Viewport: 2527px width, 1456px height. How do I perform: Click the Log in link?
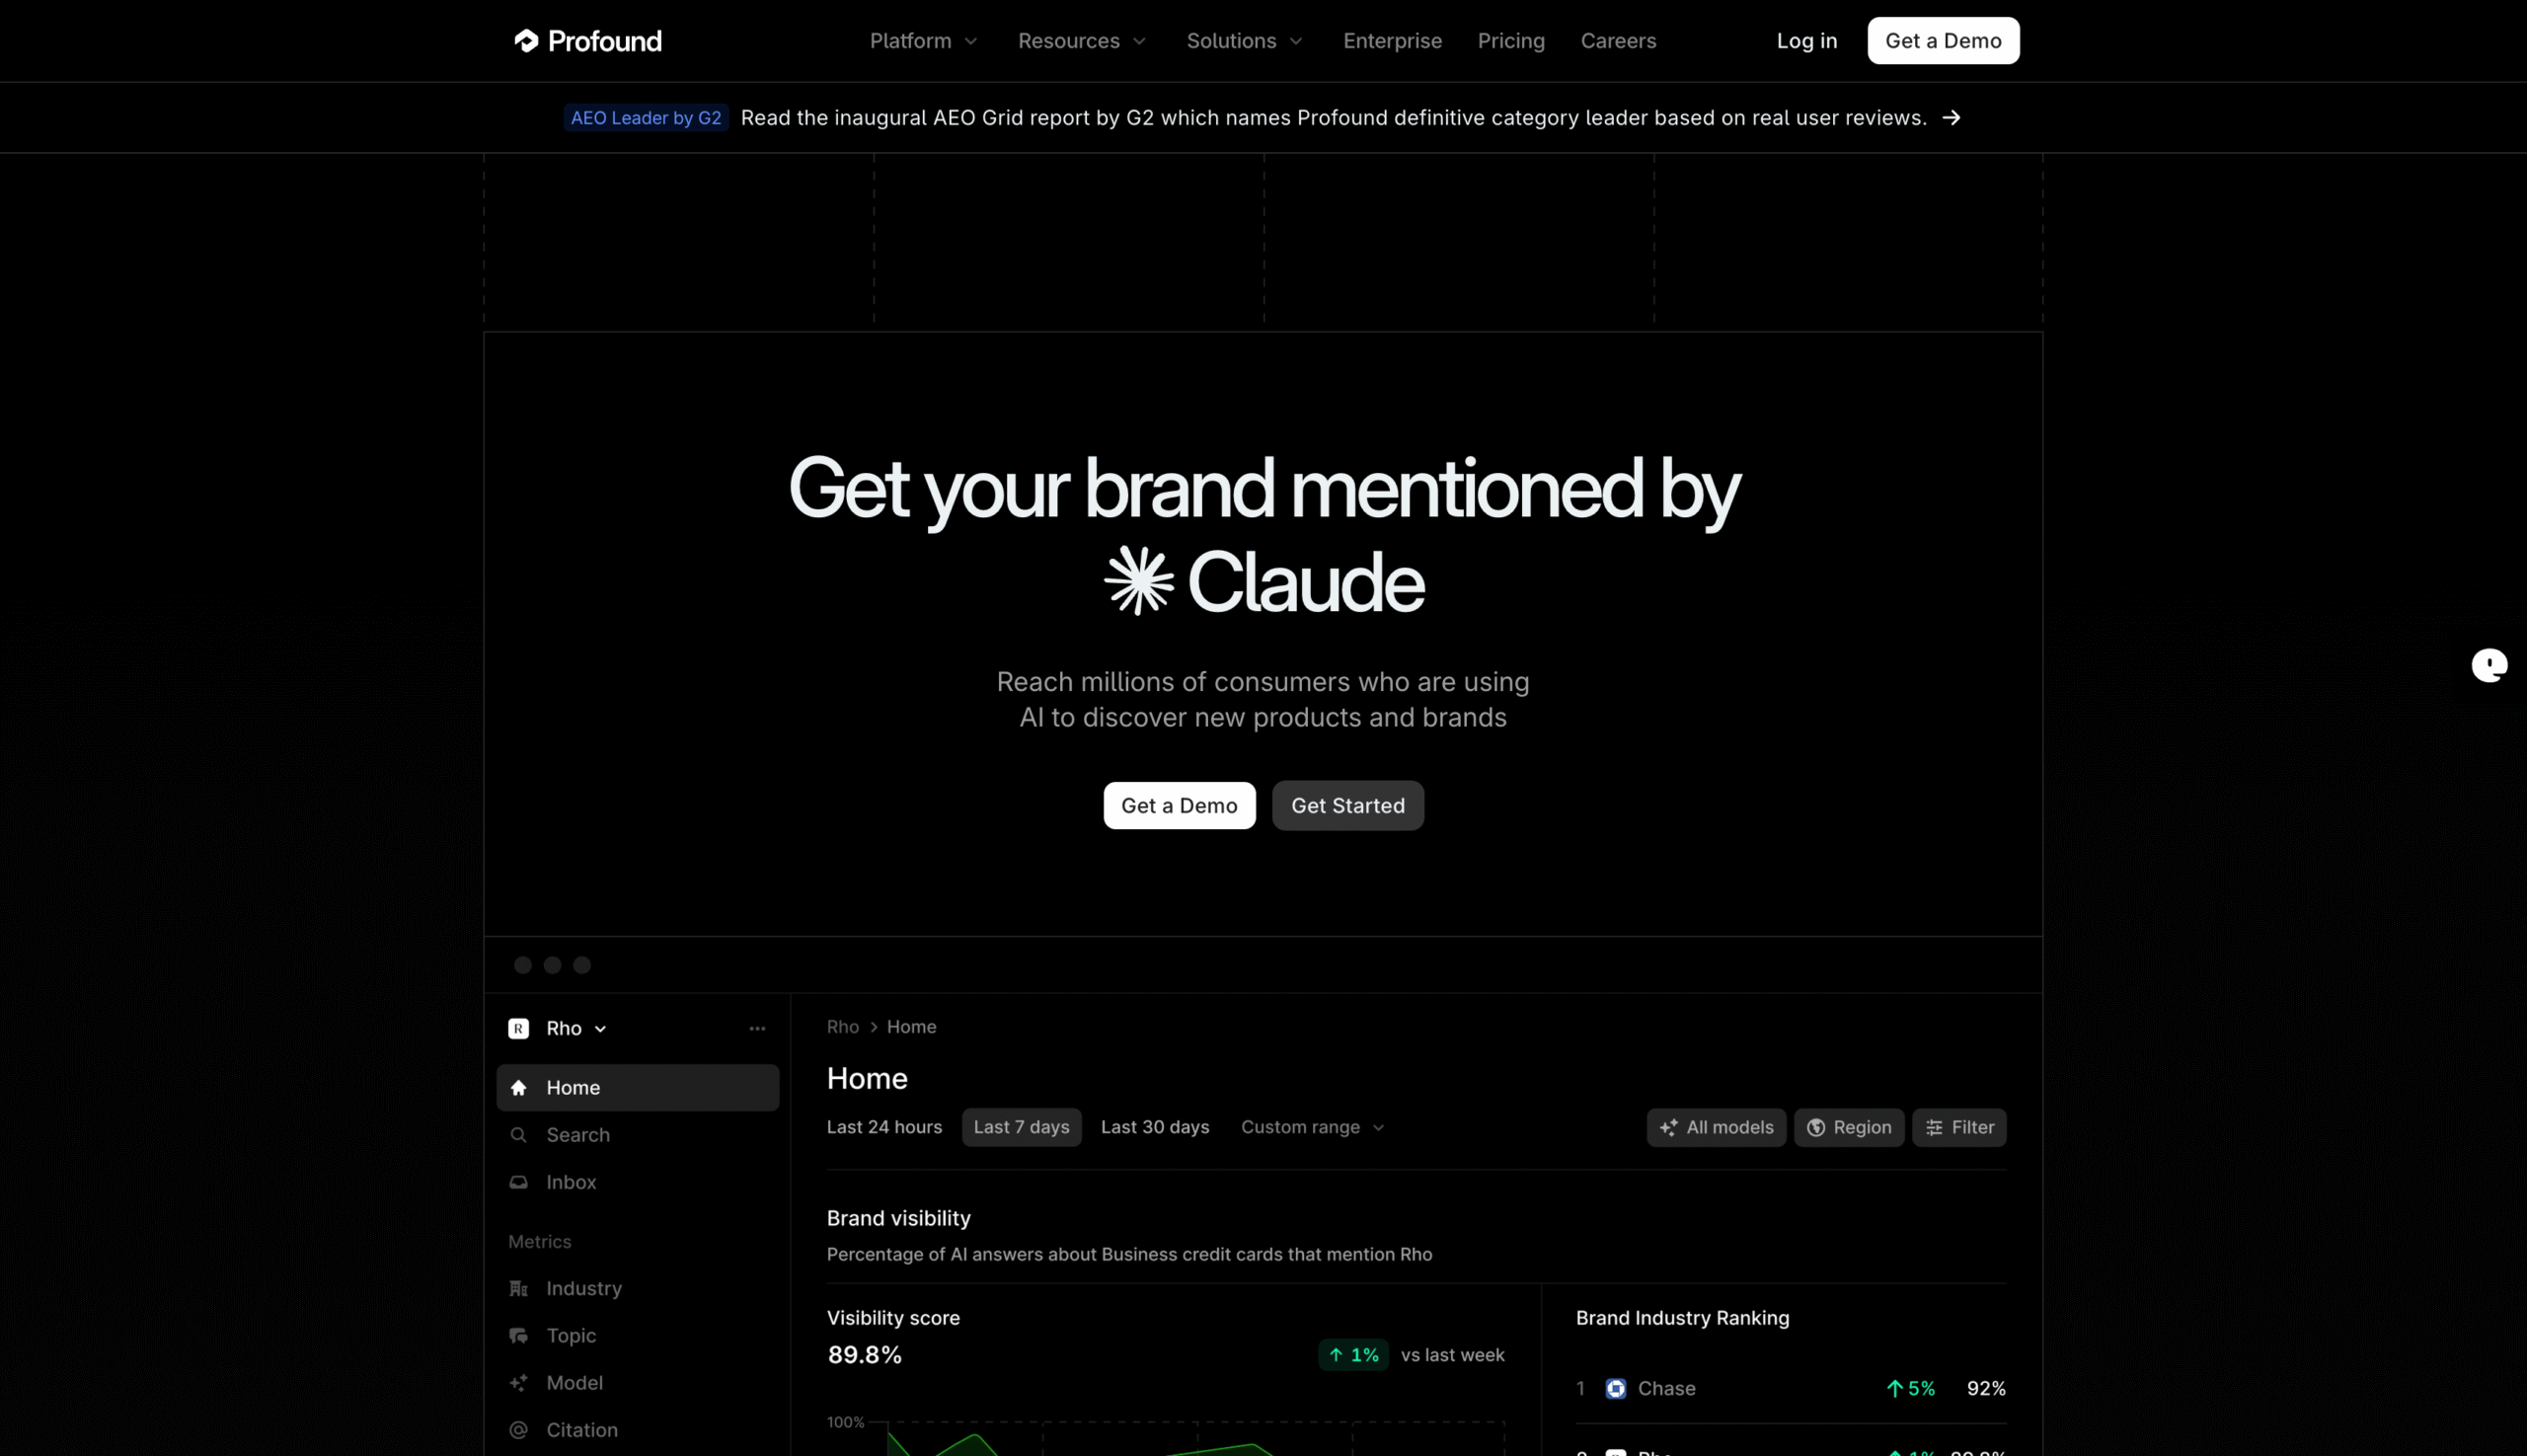point(1806,41)
